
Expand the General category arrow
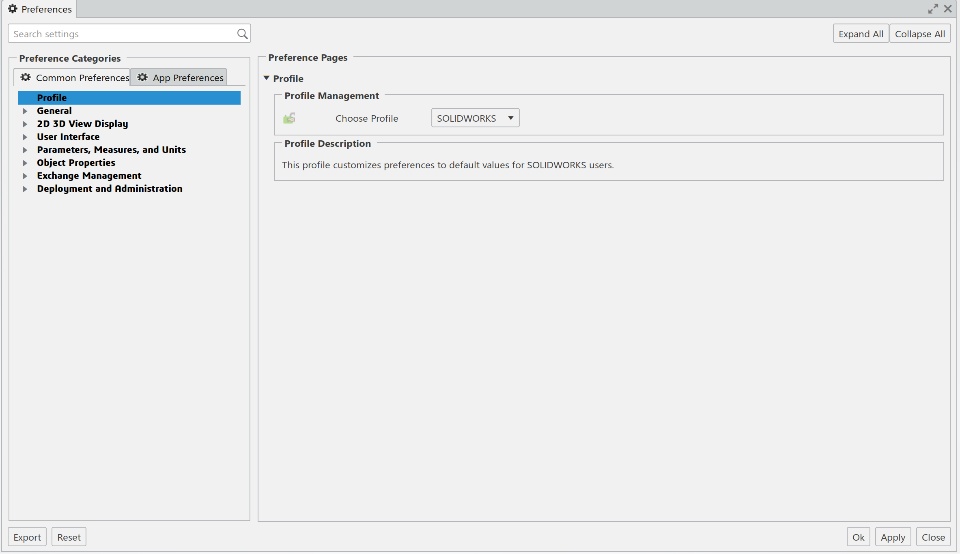click(x=25, y=111)
